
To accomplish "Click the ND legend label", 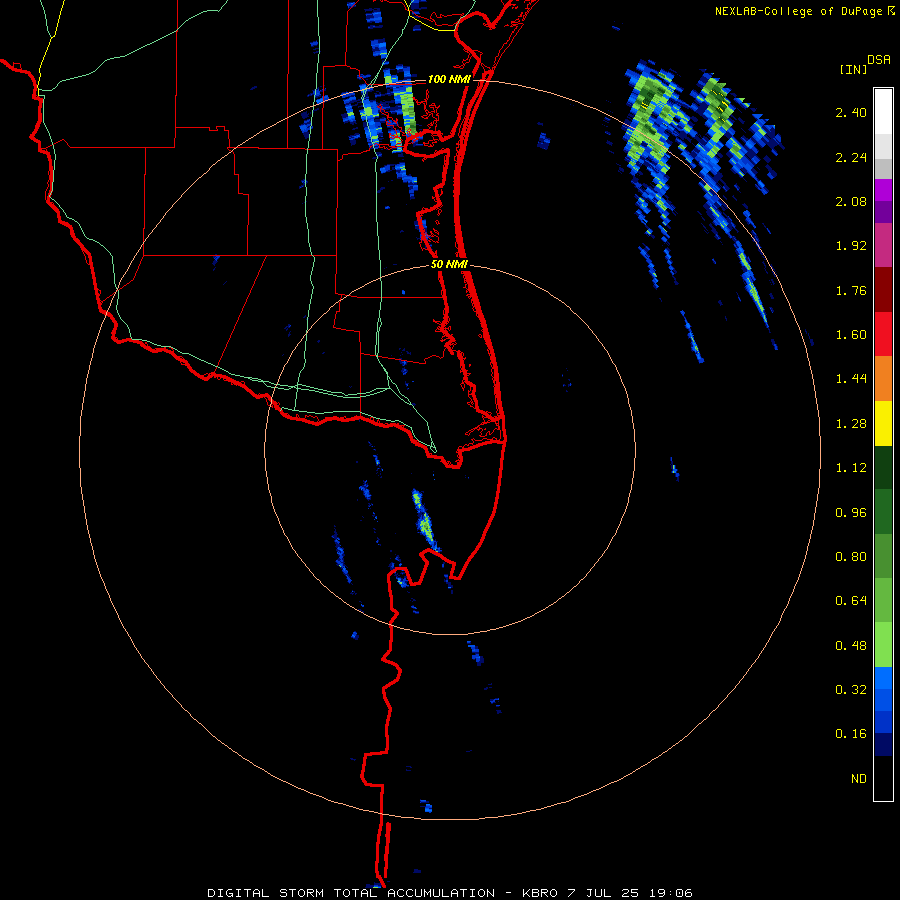I will [x=859, y=779].
